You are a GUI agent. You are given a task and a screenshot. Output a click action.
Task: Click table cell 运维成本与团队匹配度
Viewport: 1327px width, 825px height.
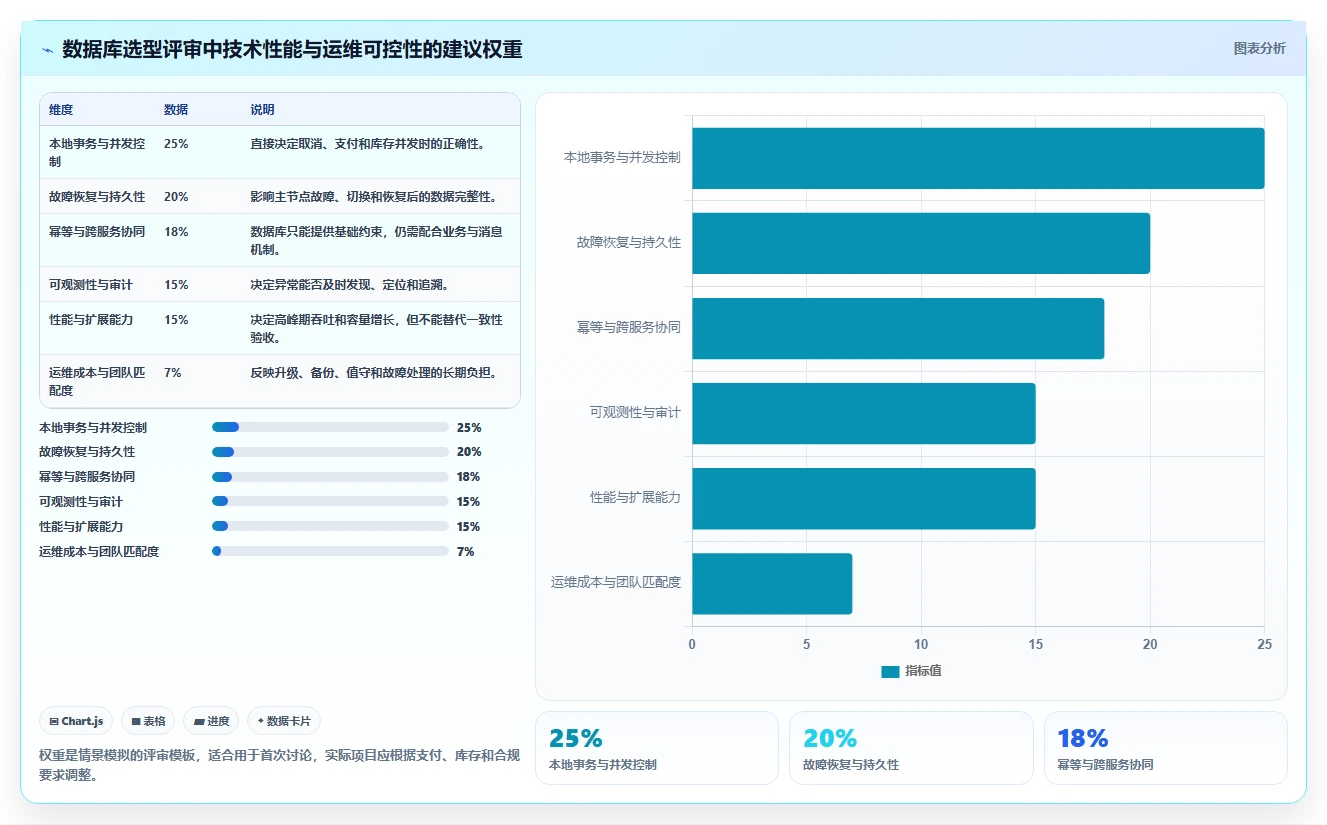tap(98, 381)
